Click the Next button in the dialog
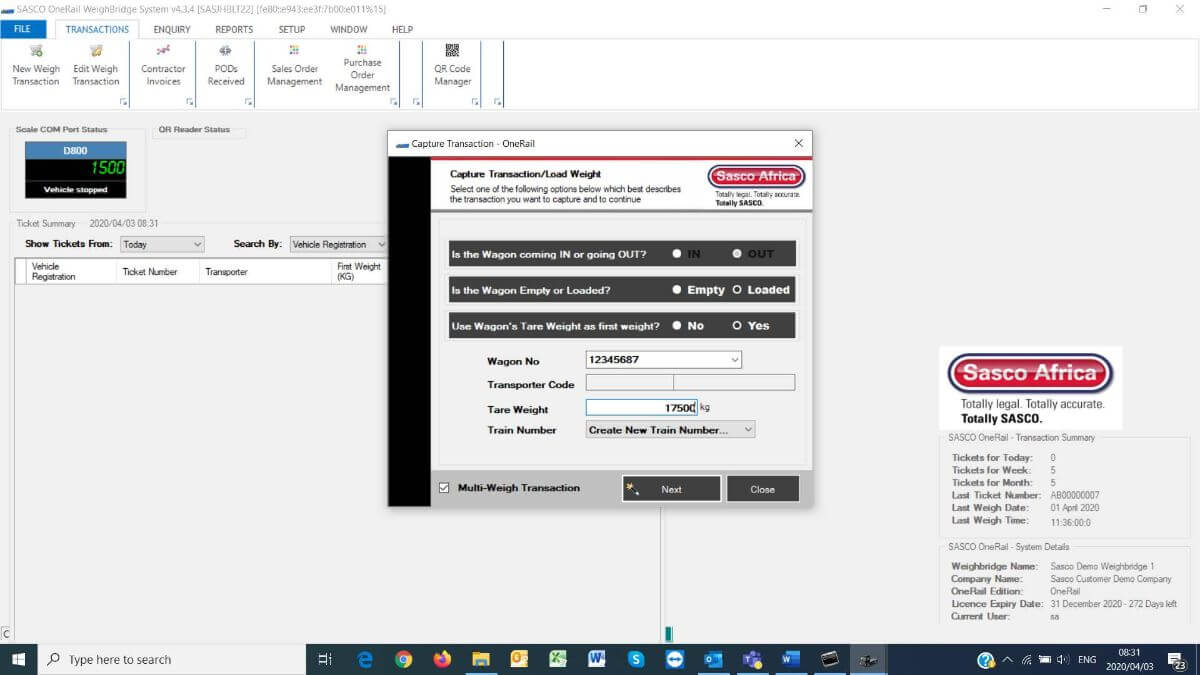Screen dimensions: 1200x675 (x=671, y=489)
